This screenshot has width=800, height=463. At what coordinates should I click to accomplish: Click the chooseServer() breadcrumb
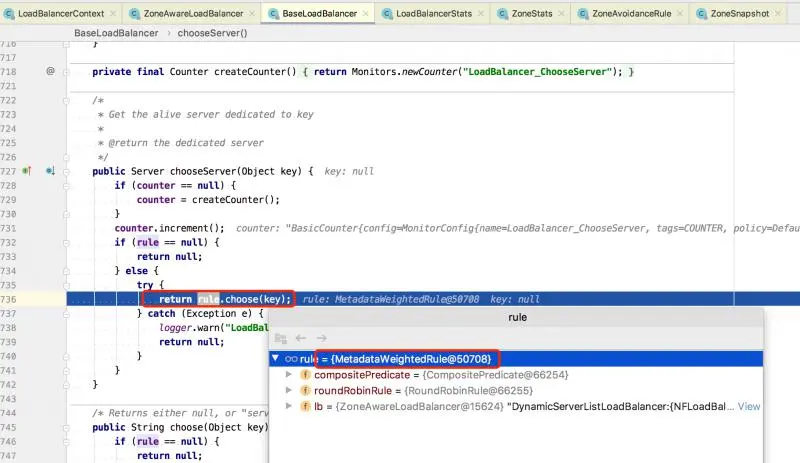[x=212, y=33]
